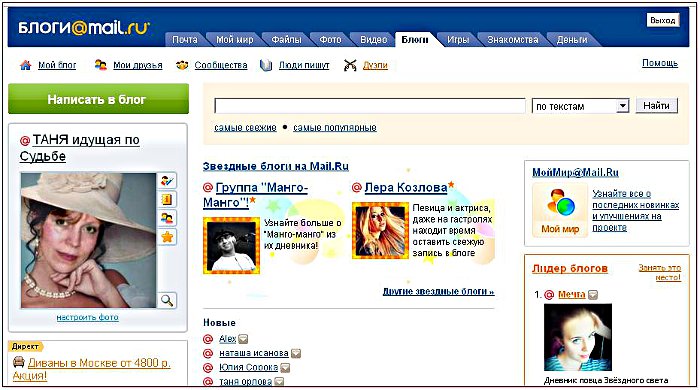This screenshot has height=390, width=700.
Task: Click the top icon beside the profile photo
Action: pyautogui.click(x=167, y=181)
